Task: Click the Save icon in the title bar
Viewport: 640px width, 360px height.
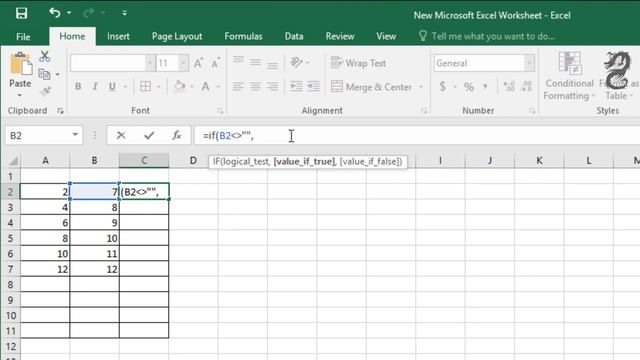Action: 21,13
